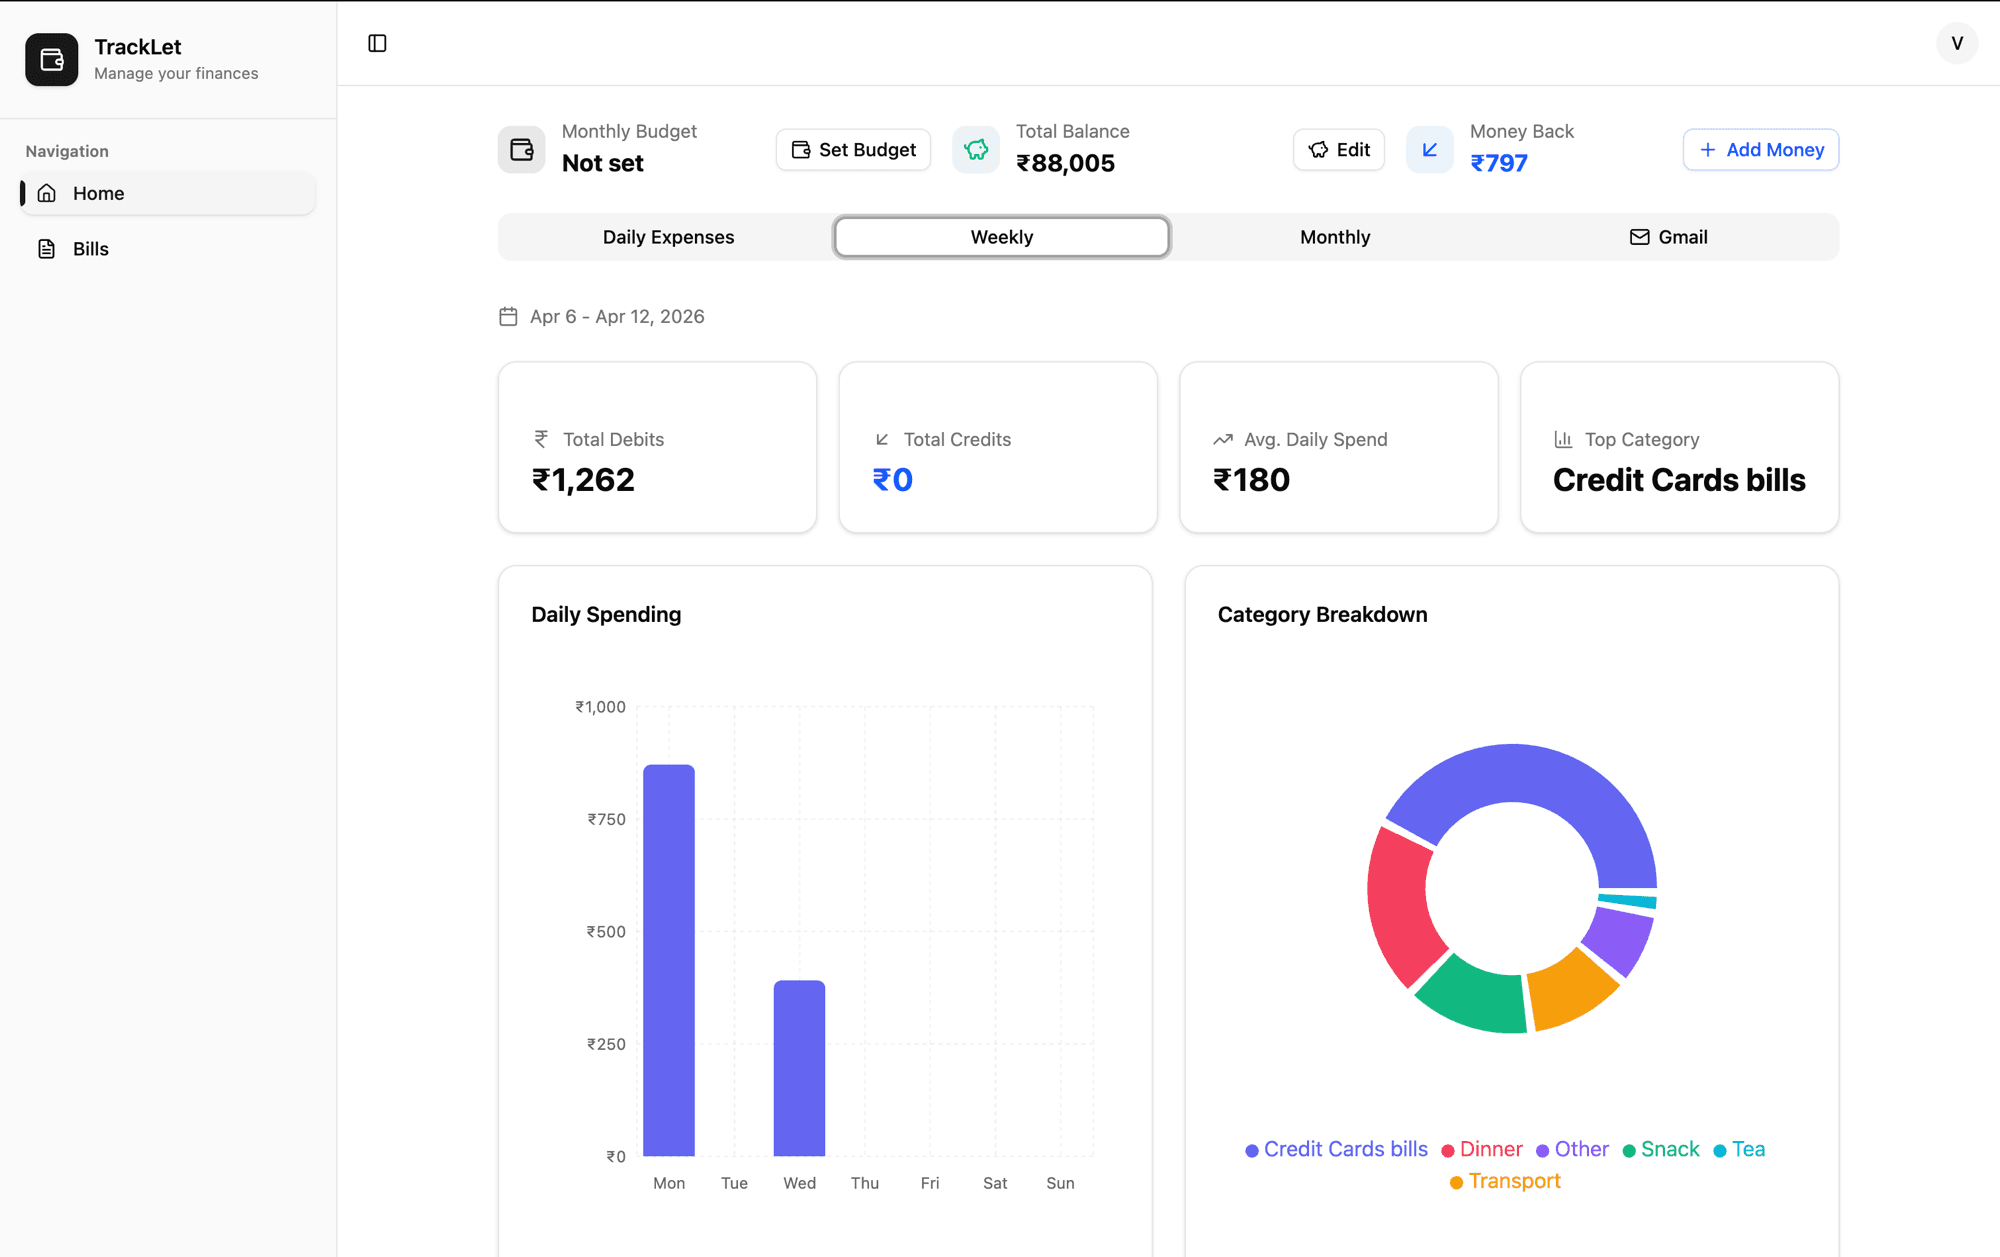Click Edit next to Total Balance
This screenshot has height=1257, width=2000.
1339,150
